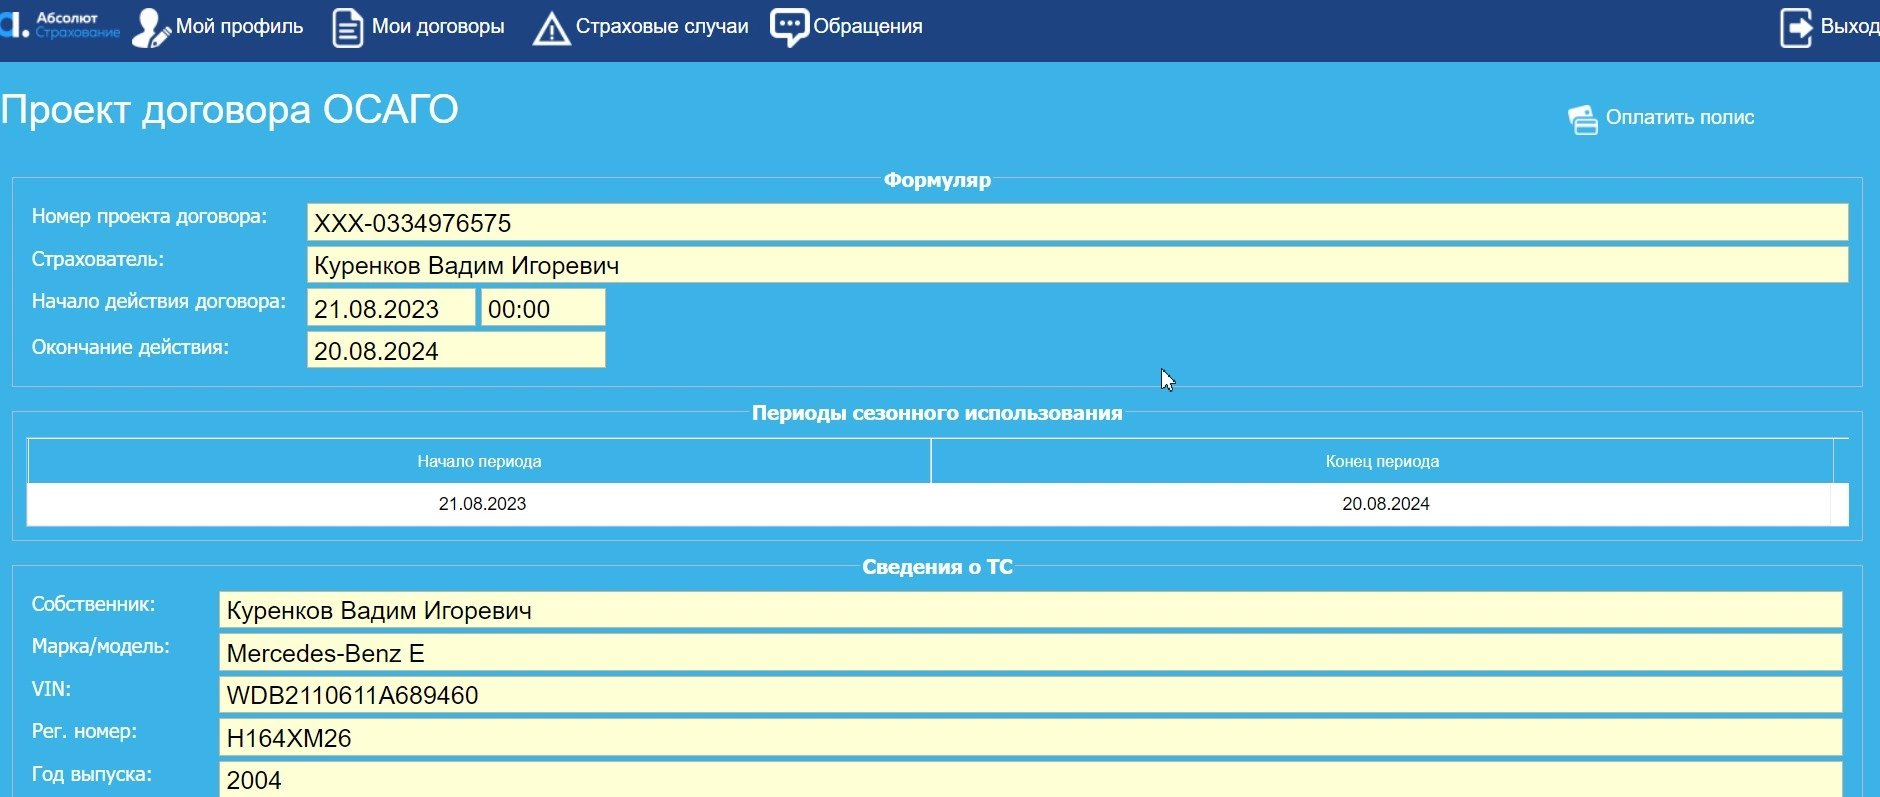Screen dimensions: 1880x797
Task: Click the Оплатить полис card icon
Action: 1582,119
